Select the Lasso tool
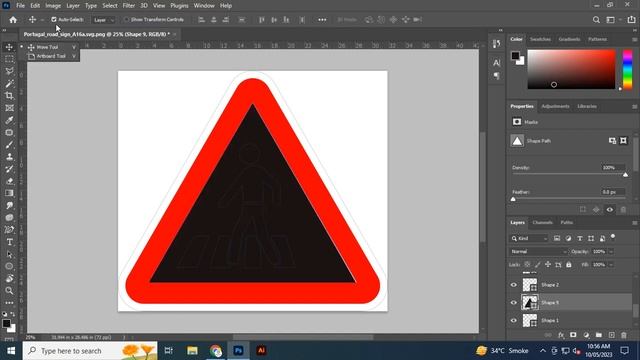The height and width of the screenshot is (360, 640). tap(9, 71)
